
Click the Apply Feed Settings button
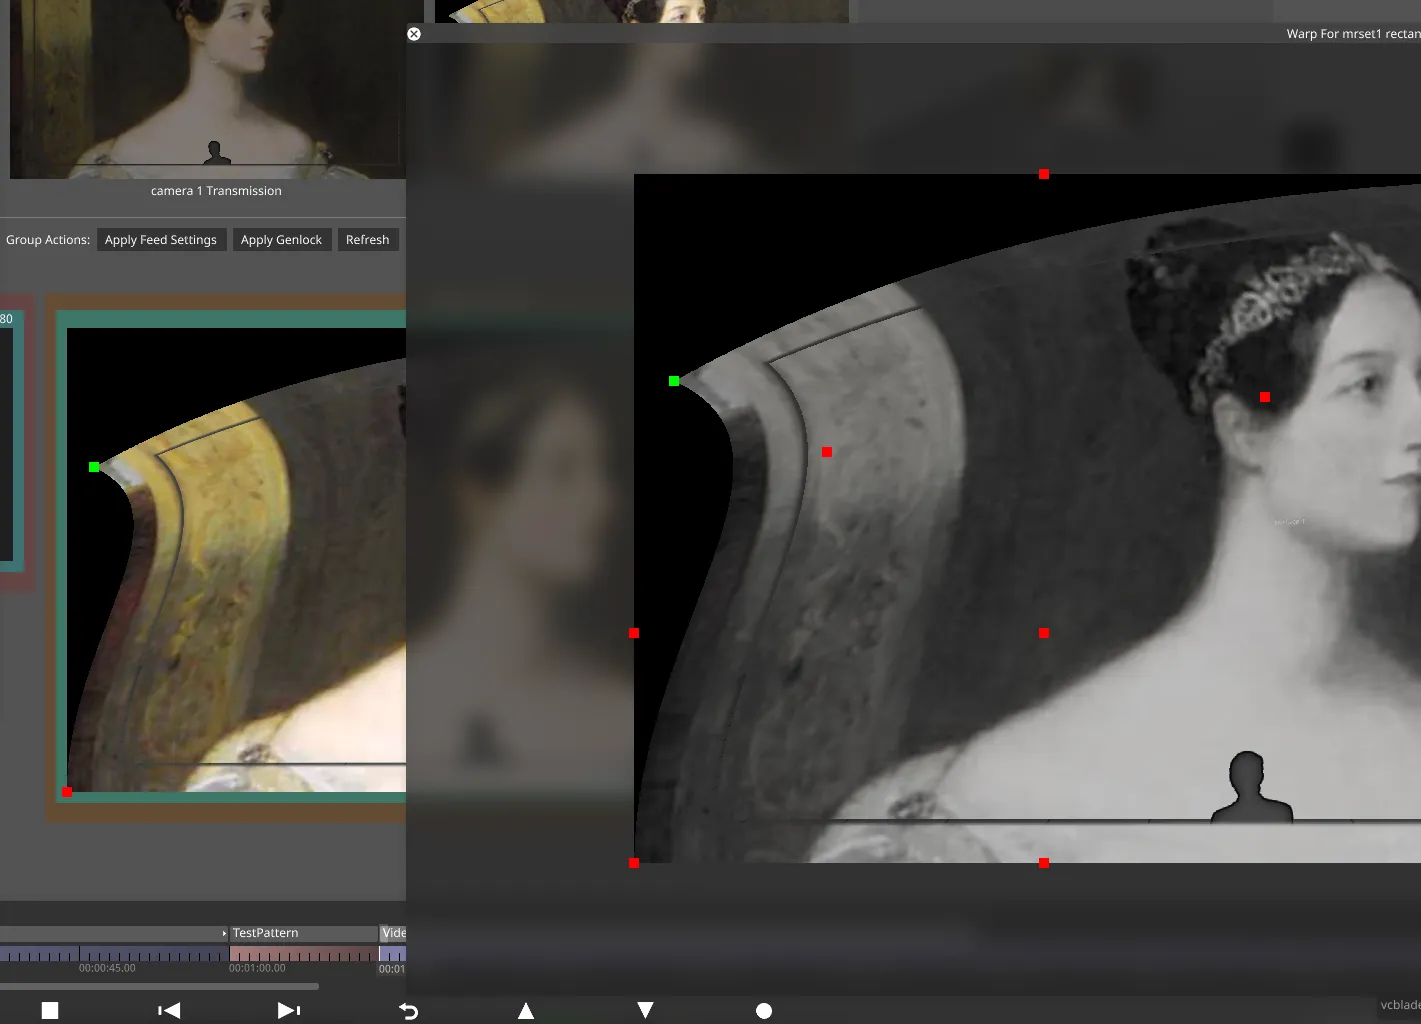161,240
